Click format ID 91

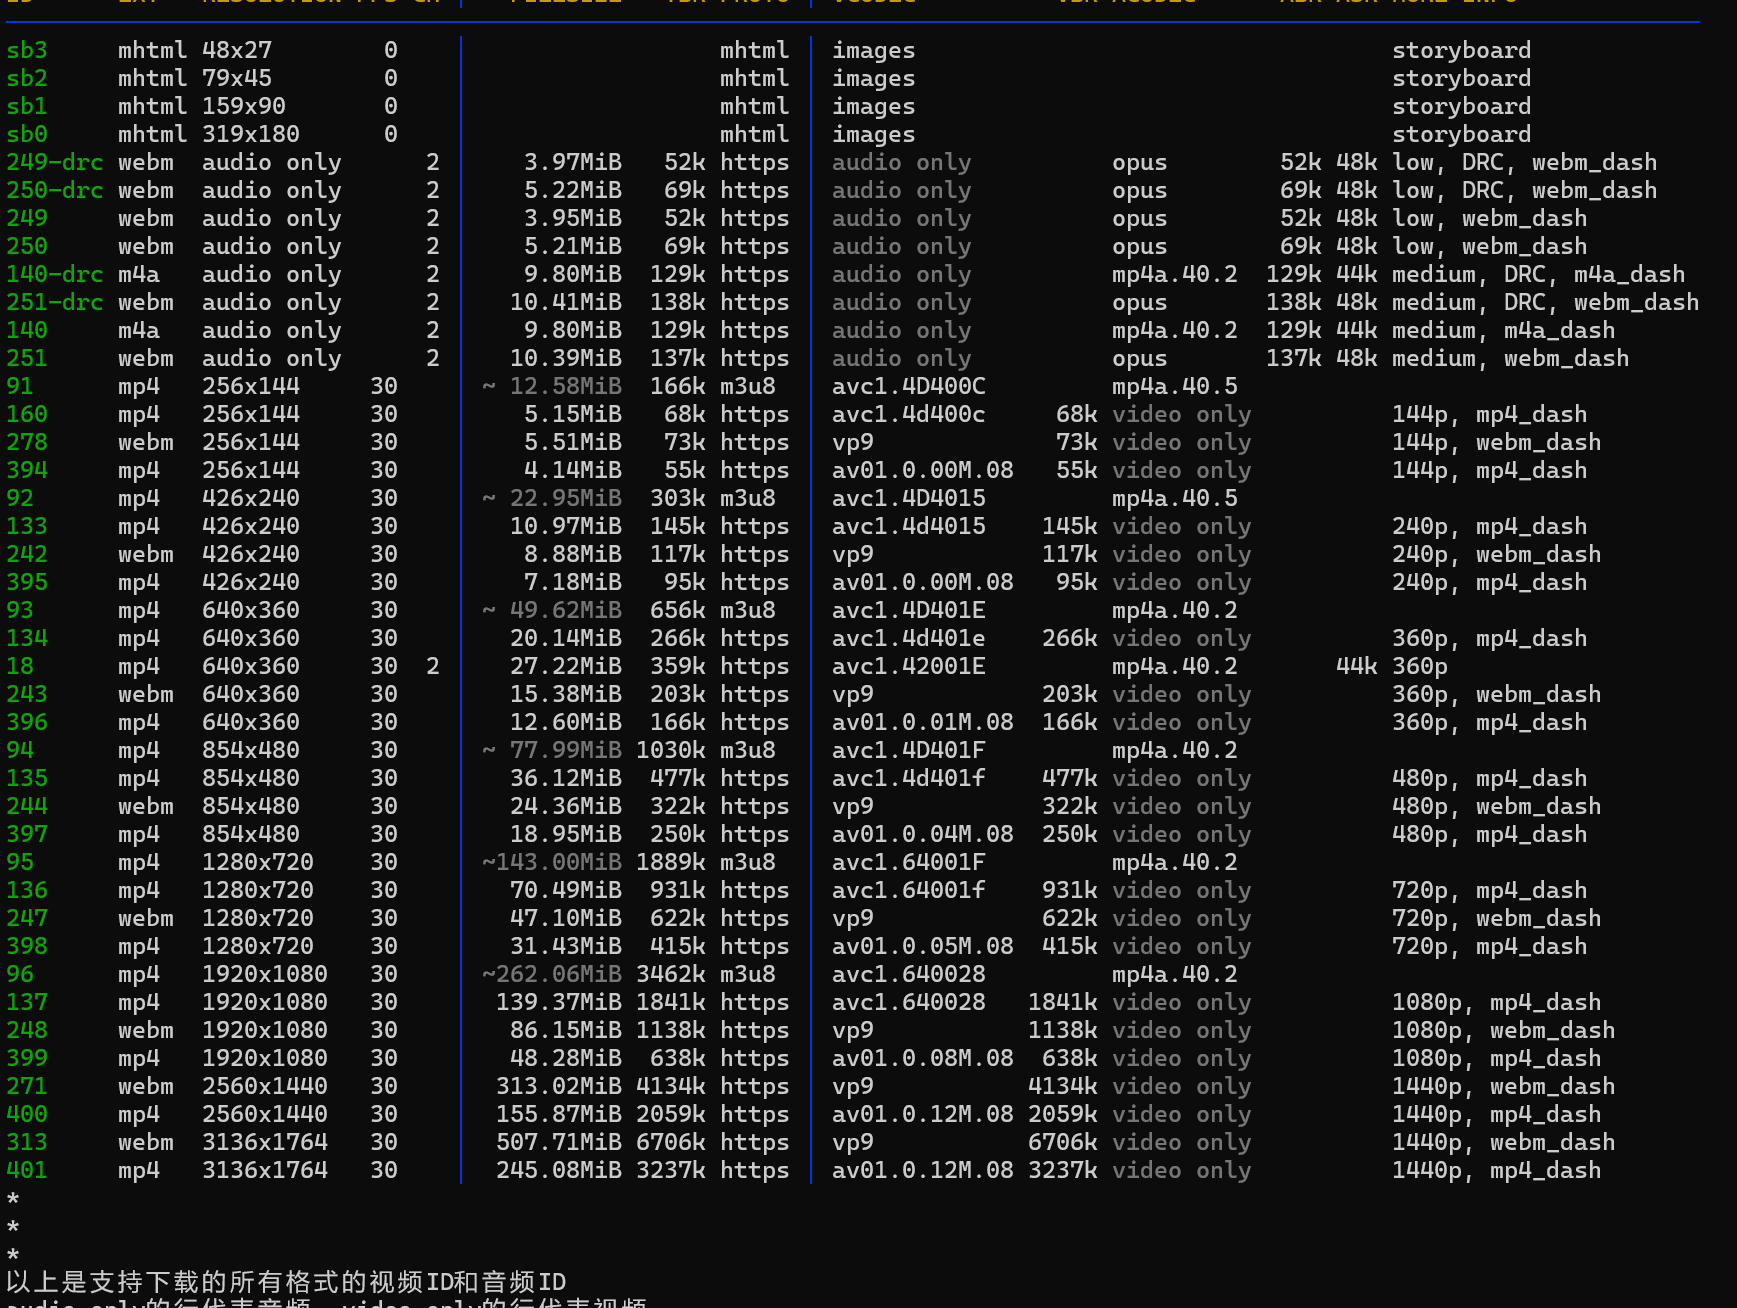[20, 386]
